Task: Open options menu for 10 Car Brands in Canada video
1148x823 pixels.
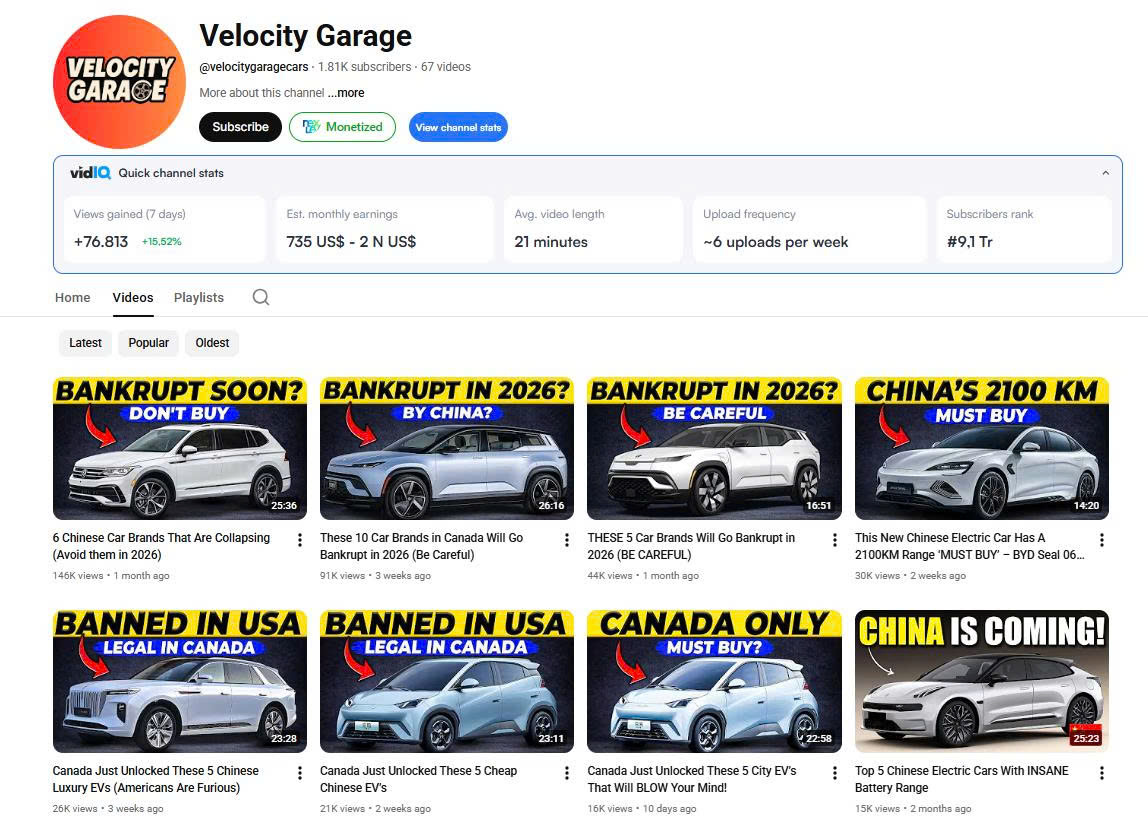Action: click(567, 540)
